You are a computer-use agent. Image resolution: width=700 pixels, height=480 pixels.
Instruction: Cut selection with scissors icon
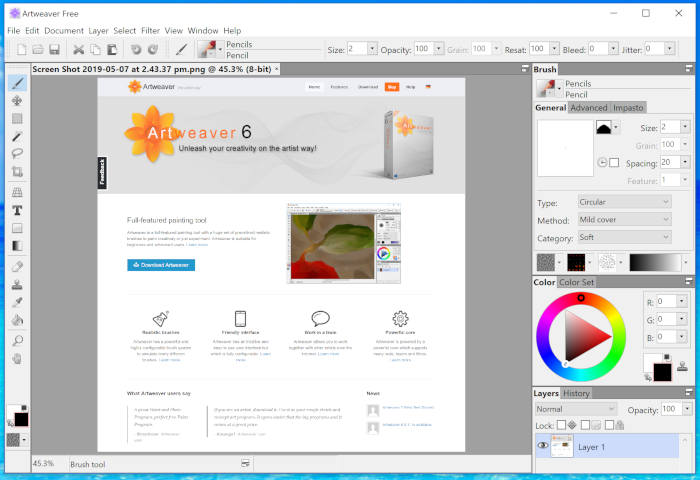79,49
